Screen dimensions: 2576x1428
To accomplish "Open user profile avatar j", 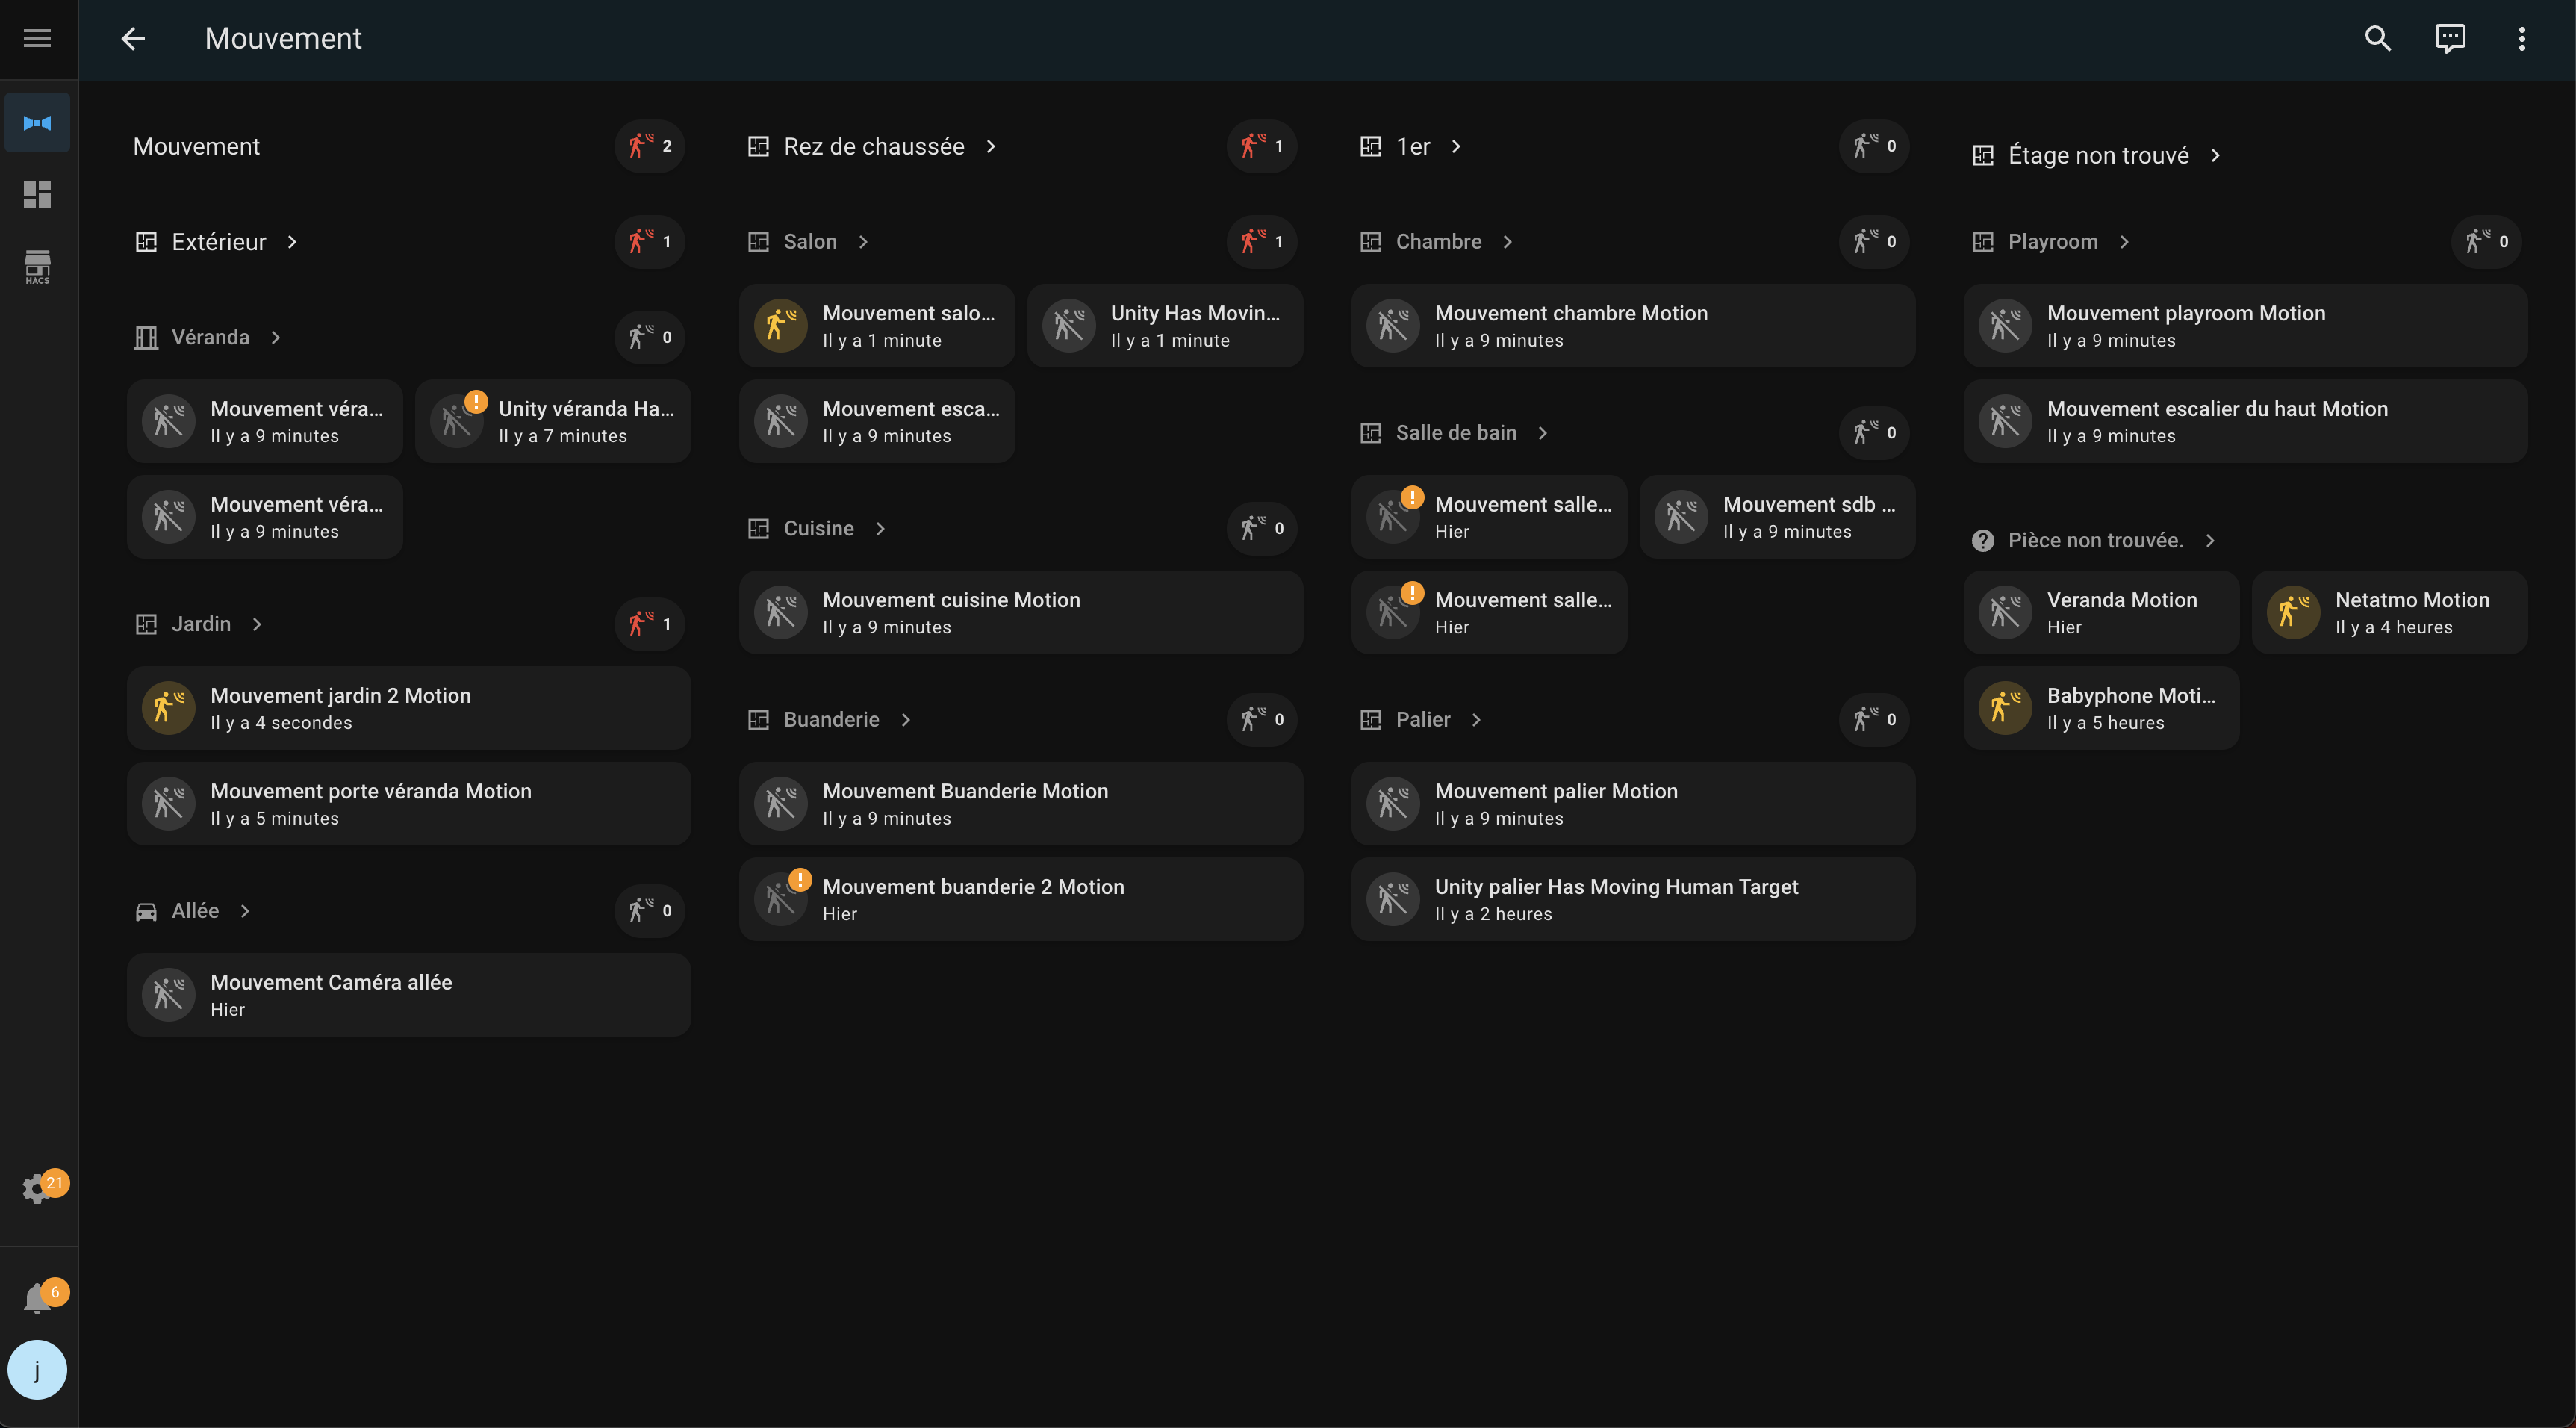I will 37,1369.
